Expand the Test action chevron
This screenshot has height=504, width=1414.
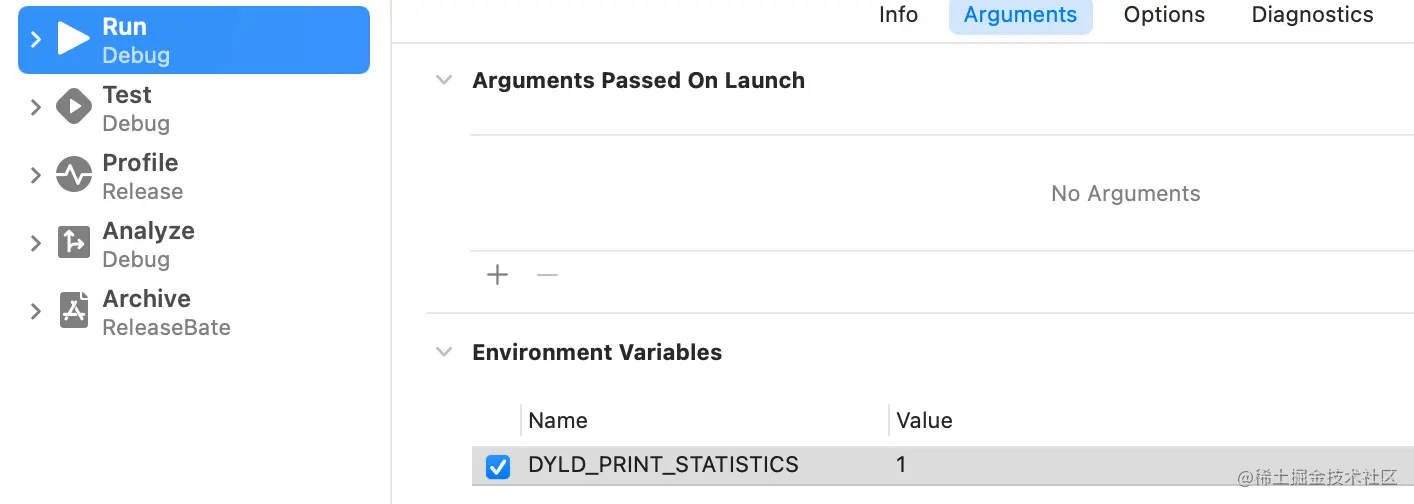click(x=36, y=107)
